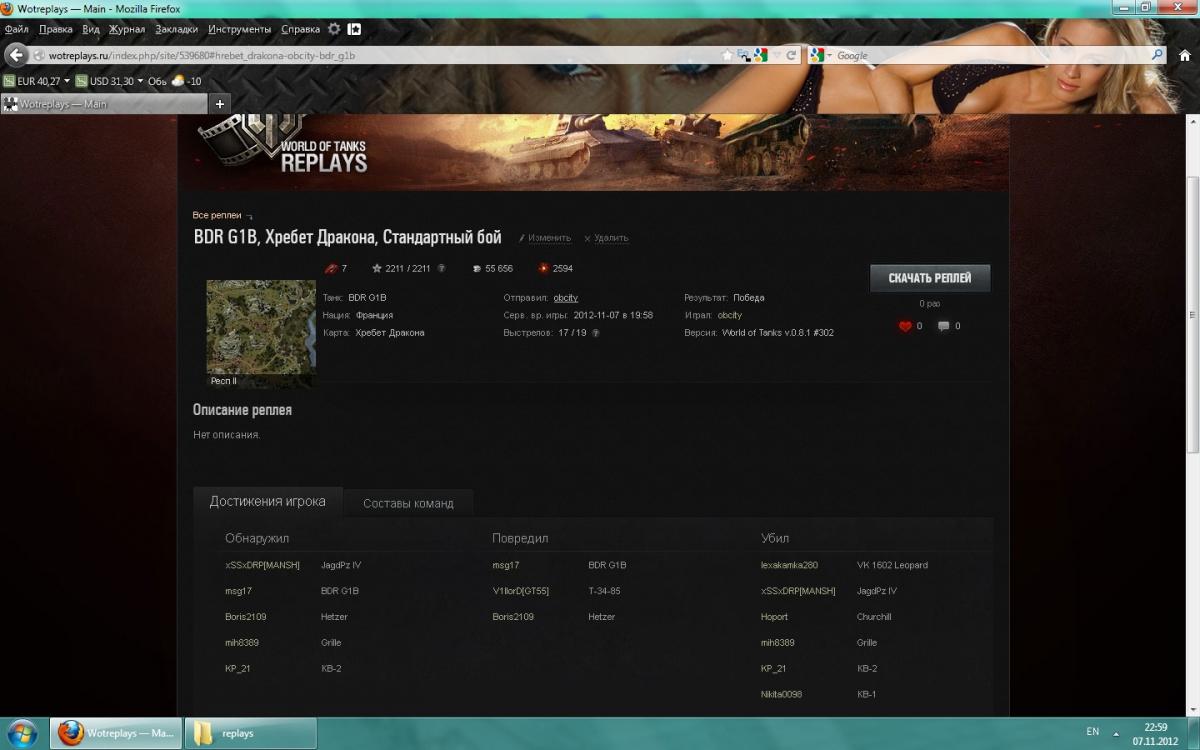This screenshot has width=1200, height=750.
Task: Click the help icon beside shots 17 / 19
Action: [x=596, y=333]
